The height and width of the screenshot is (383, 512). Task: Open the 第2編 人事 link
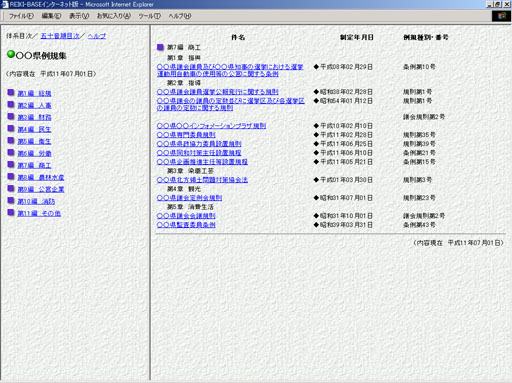[34, 105]
